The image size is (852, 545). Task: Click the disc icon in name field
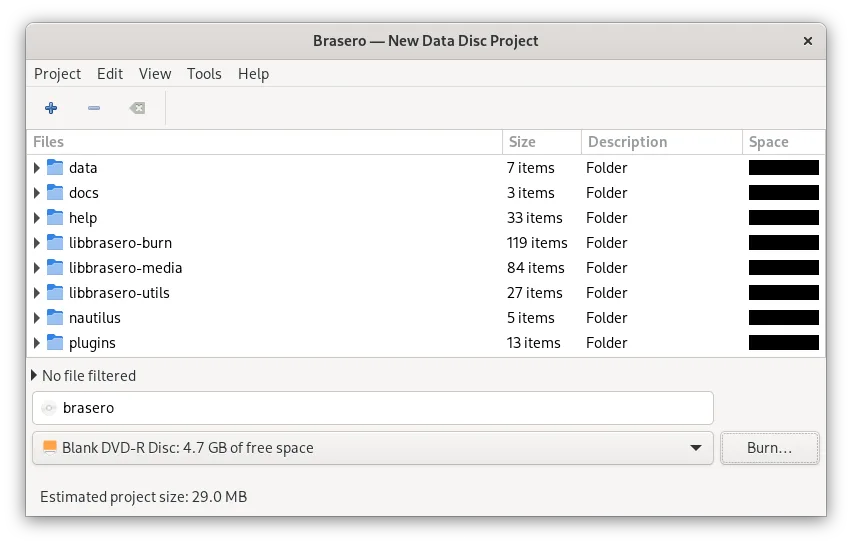[49, 408]
